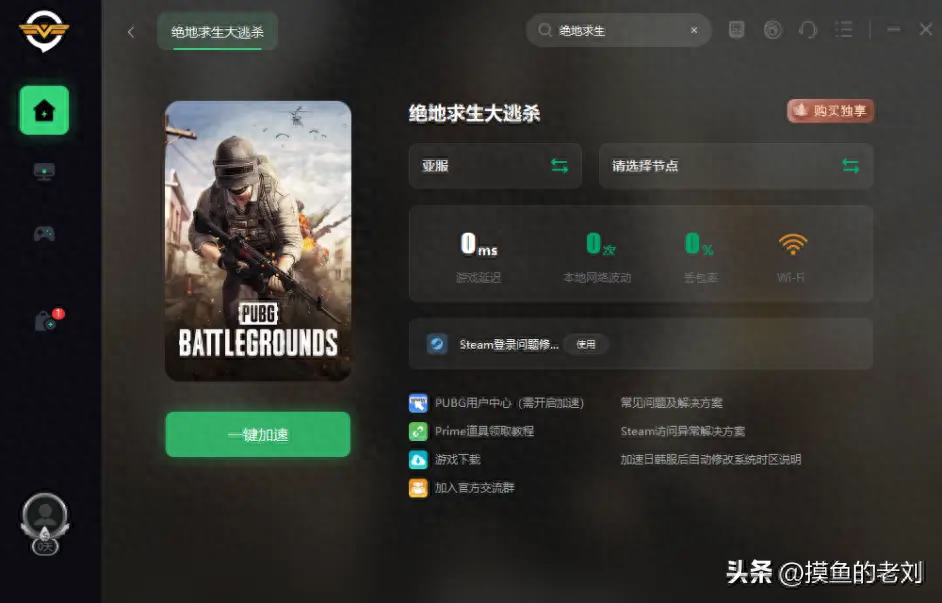This screenshot has height=603, width=942.
Task: Open Steam访问异常解决方案 link
Action: pyautogui.click(x=683, y=431)
